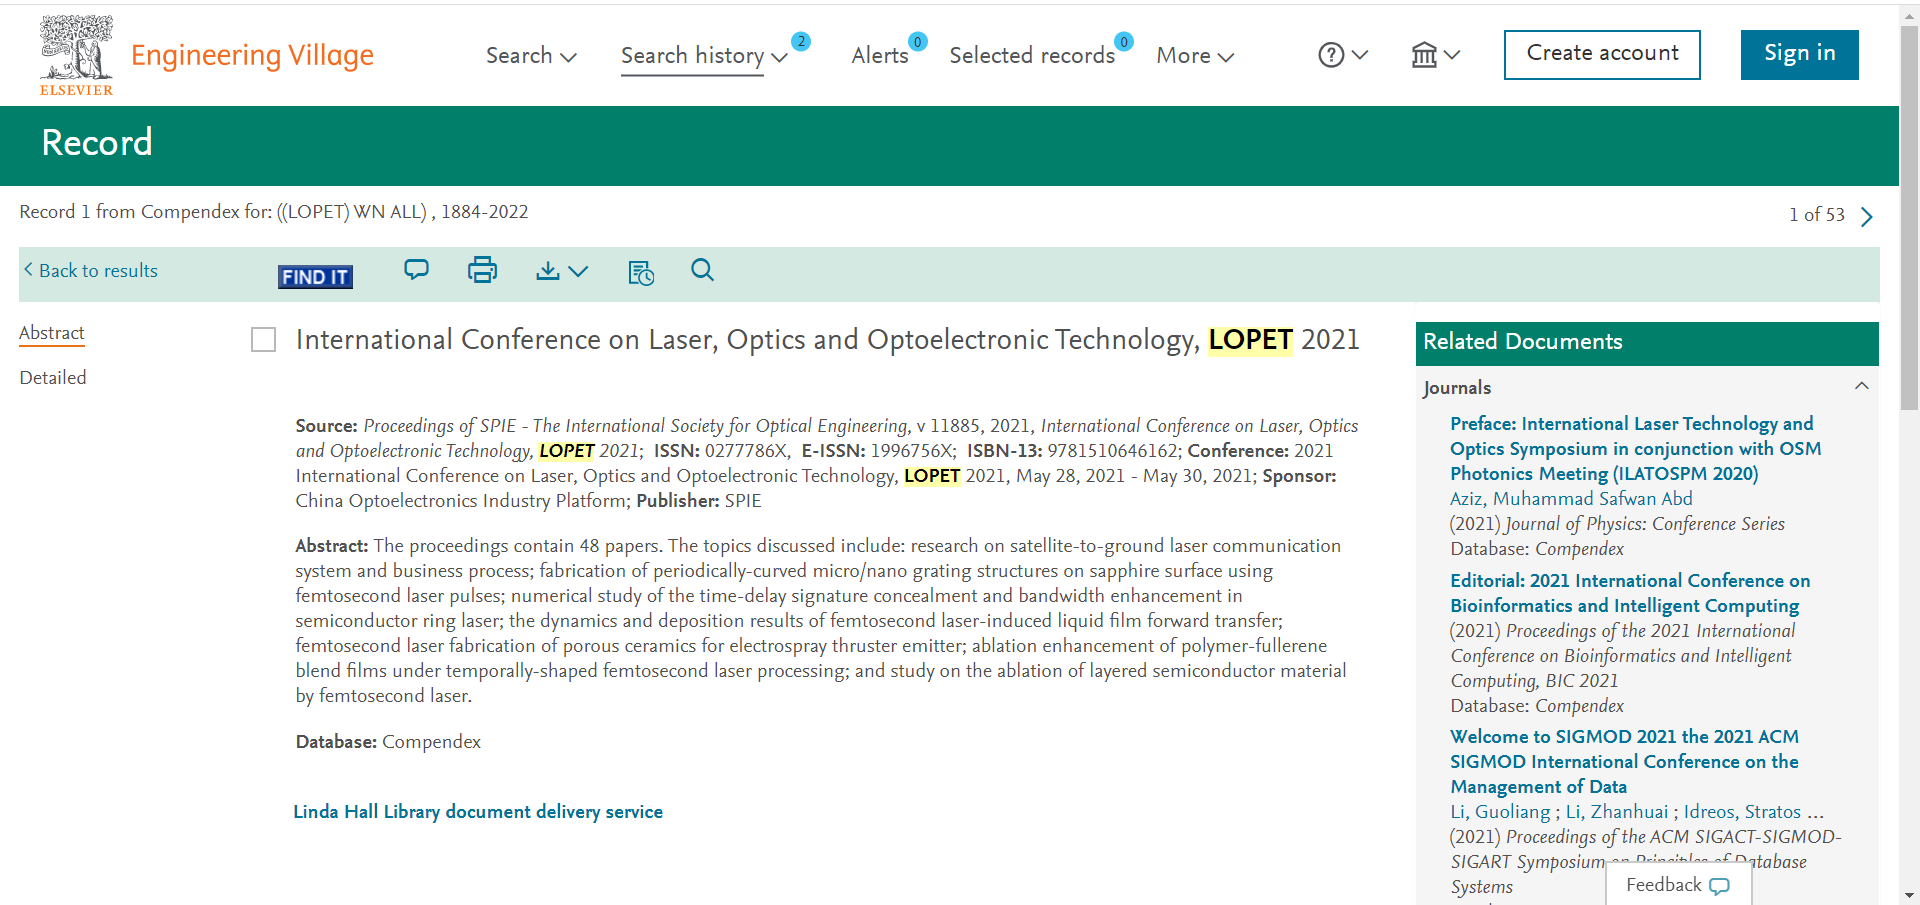Image resolution: width=1920 pixels, height=905 pixels.
Task: Click the calendar-clock alert icon
Action: click(x=641, y=272)
